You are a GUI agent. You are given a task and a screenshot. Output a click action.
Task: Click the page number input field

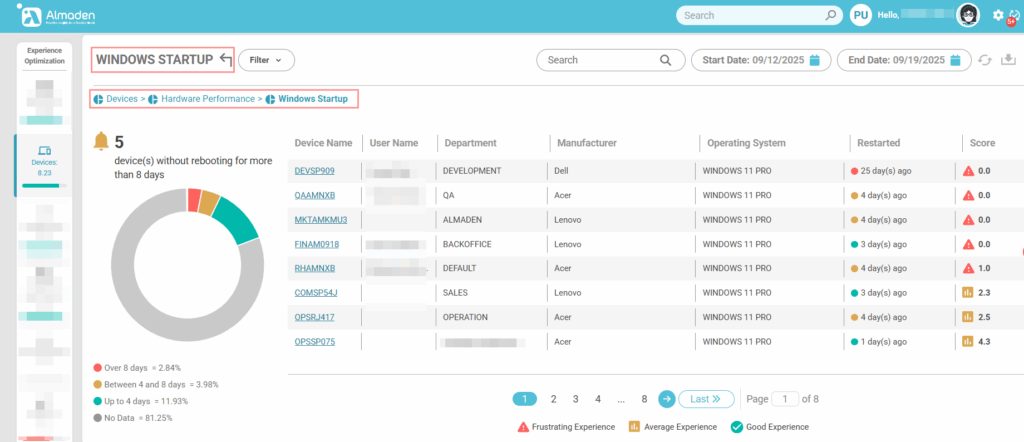click(x=787, y=399)
